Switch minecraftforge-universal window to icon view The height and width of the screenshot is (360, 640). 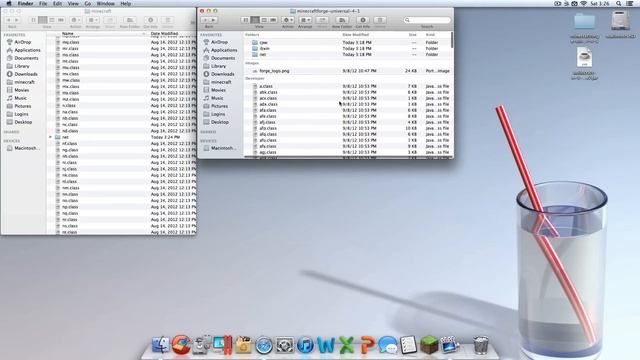coord(245,20)
